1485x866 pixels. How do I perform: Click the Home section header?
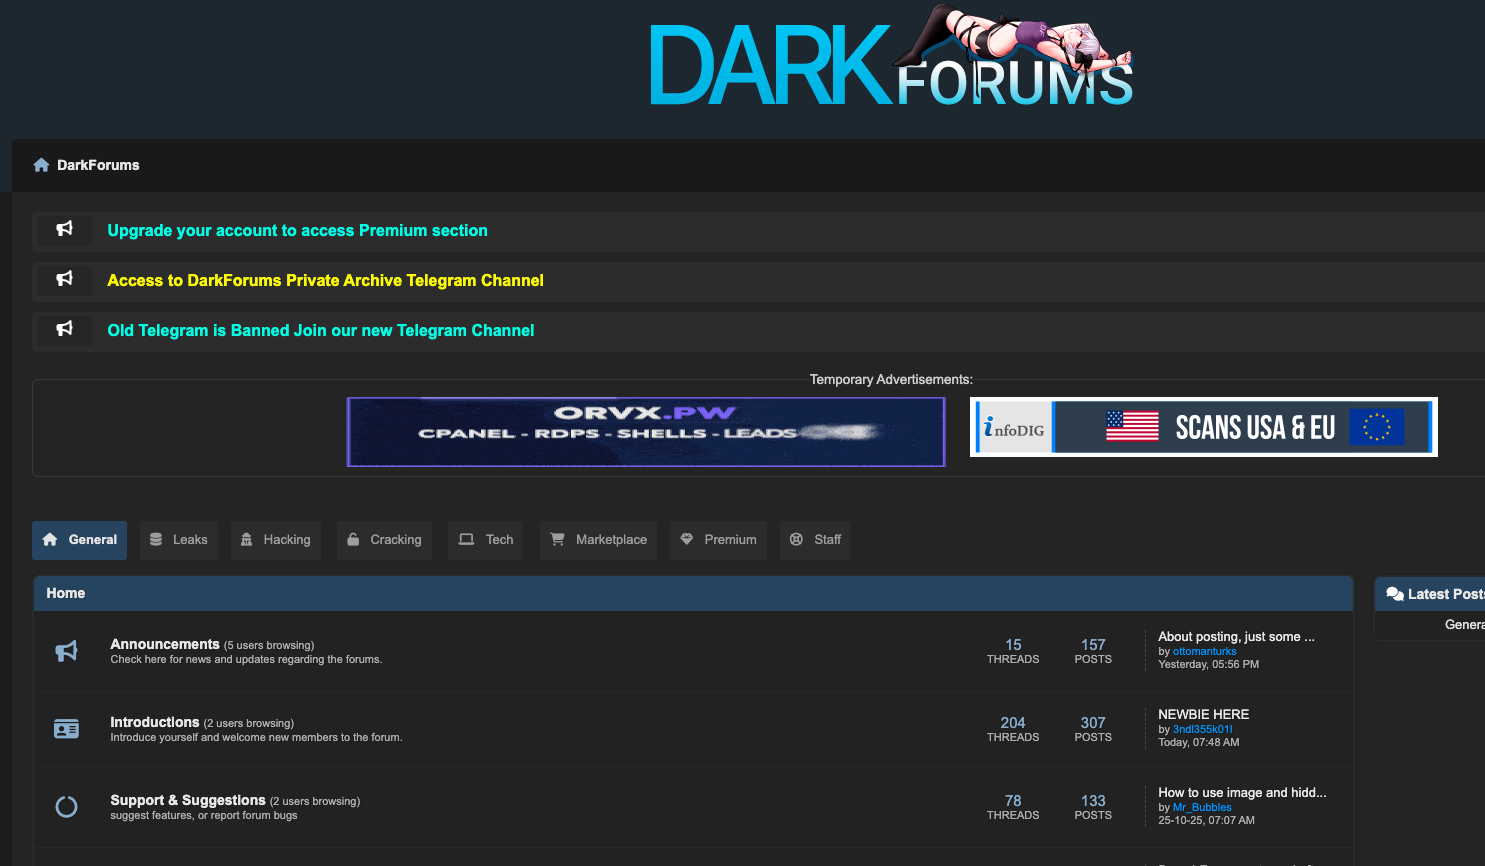pos(693,593)
